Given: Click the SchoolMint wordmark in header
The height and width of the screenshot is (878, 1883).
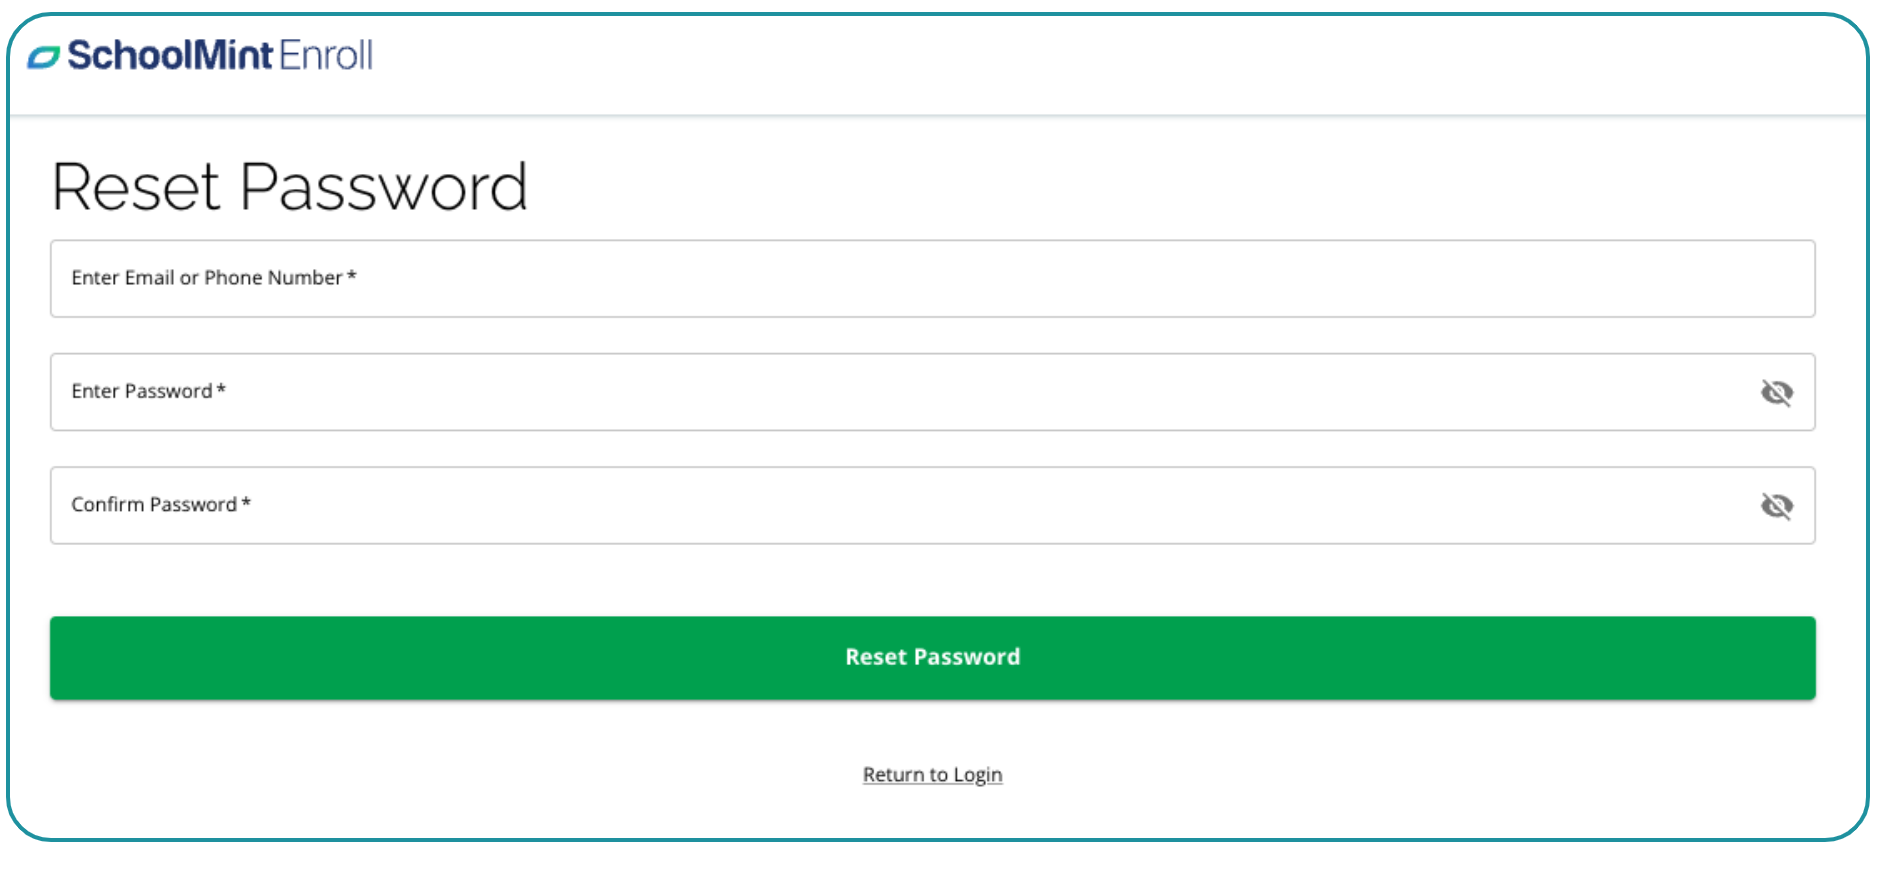Looking at the screenshot, I should tap(170, 55).
